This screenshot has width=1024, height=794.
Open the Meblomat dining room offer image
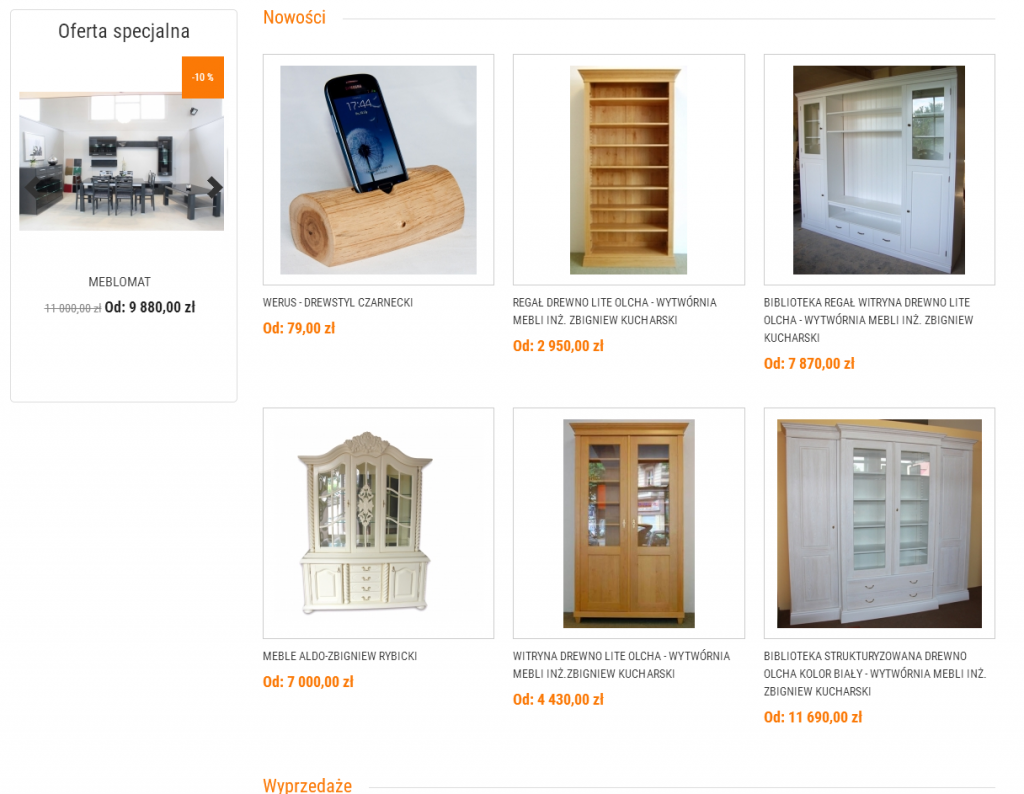pyautogui.click(x=121, y=161)
